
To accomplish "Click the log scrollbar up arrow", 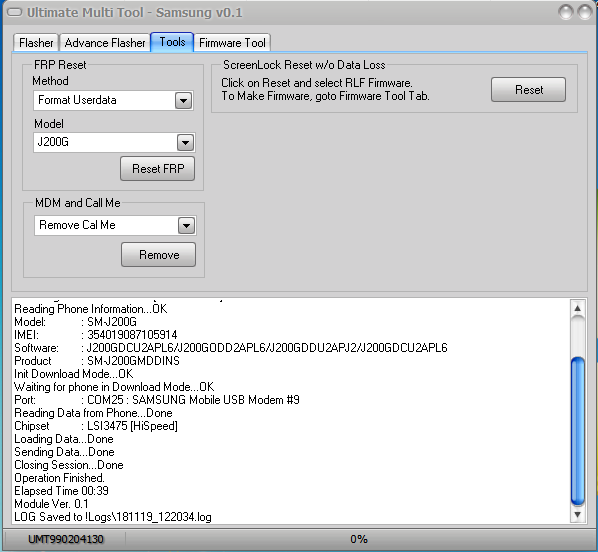I will pyautogui.click(x=578, y=308).
